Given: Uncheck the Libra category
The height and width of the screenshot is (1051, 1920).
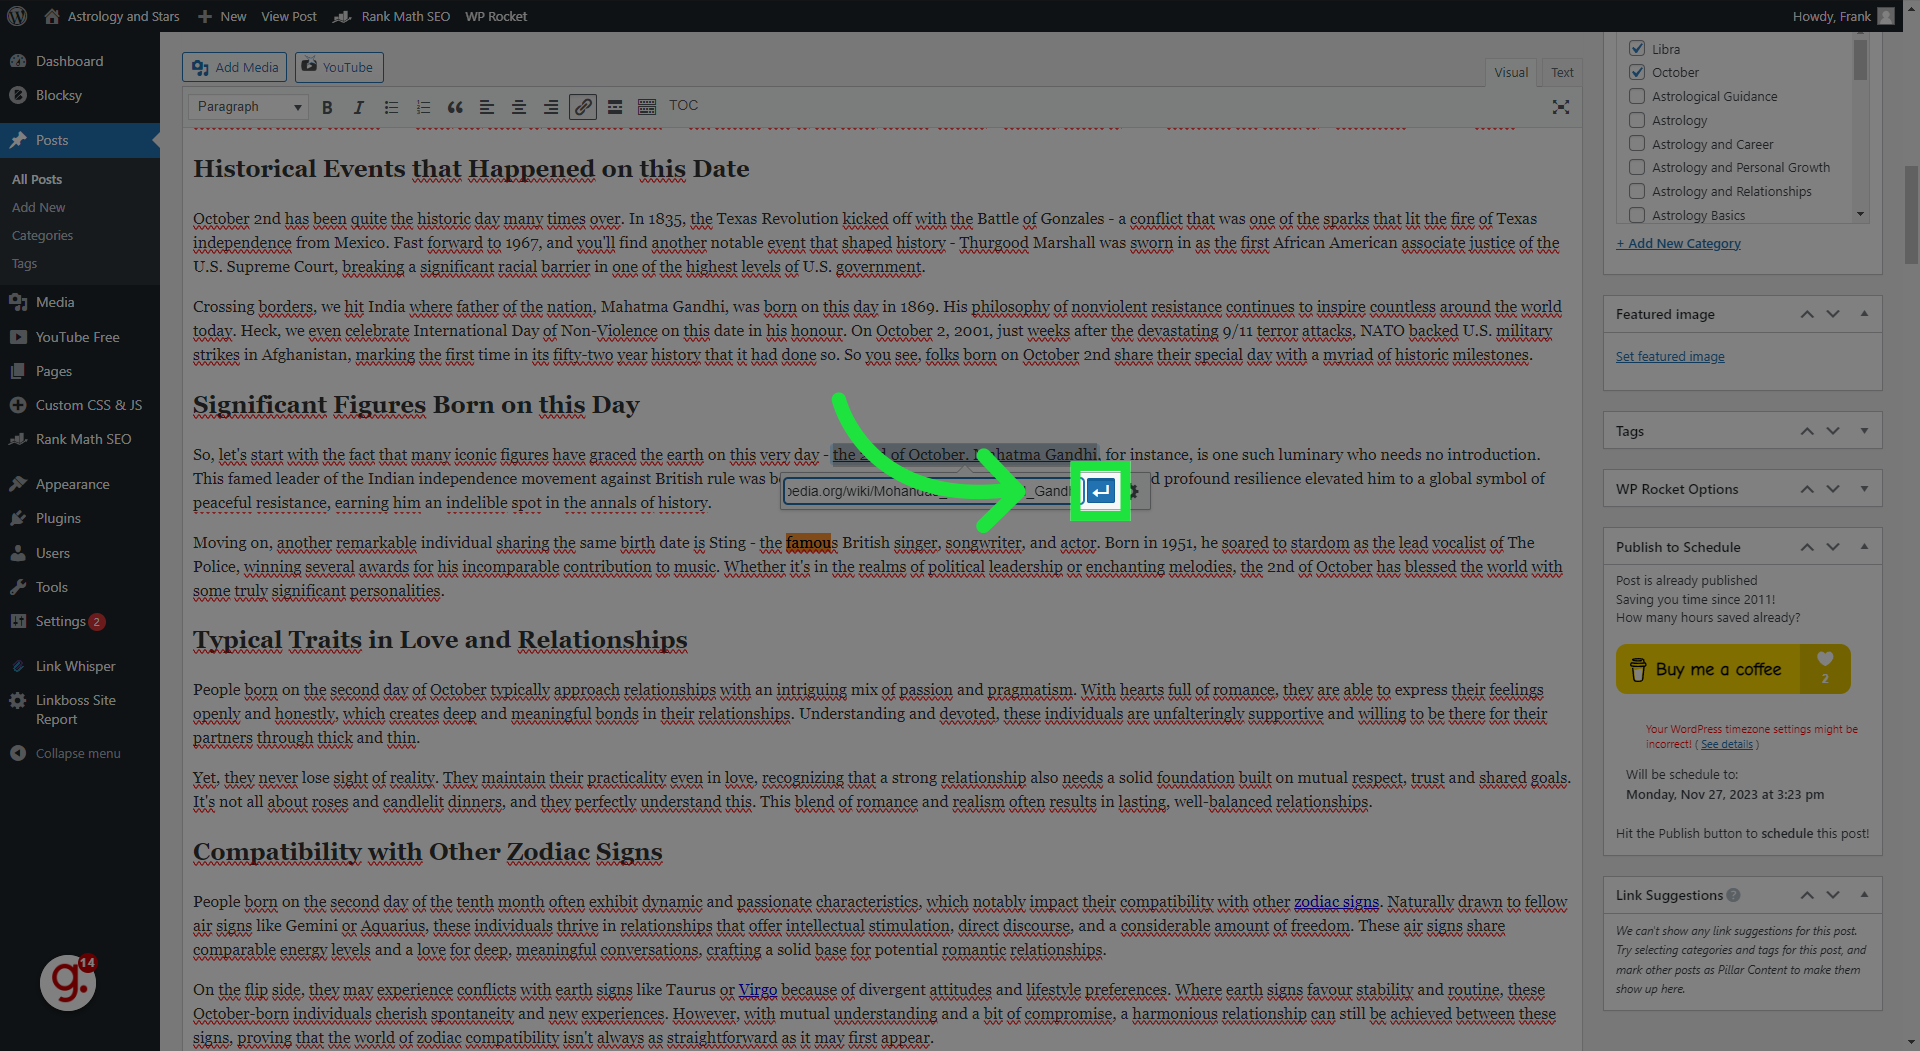Looking at the screenshot, I should [x=1637, y=48].
